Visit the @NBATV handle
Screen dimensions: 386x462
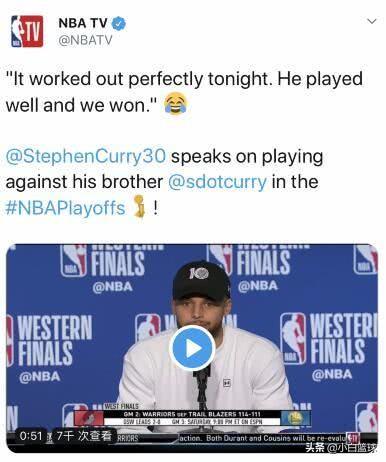point(85,40)
